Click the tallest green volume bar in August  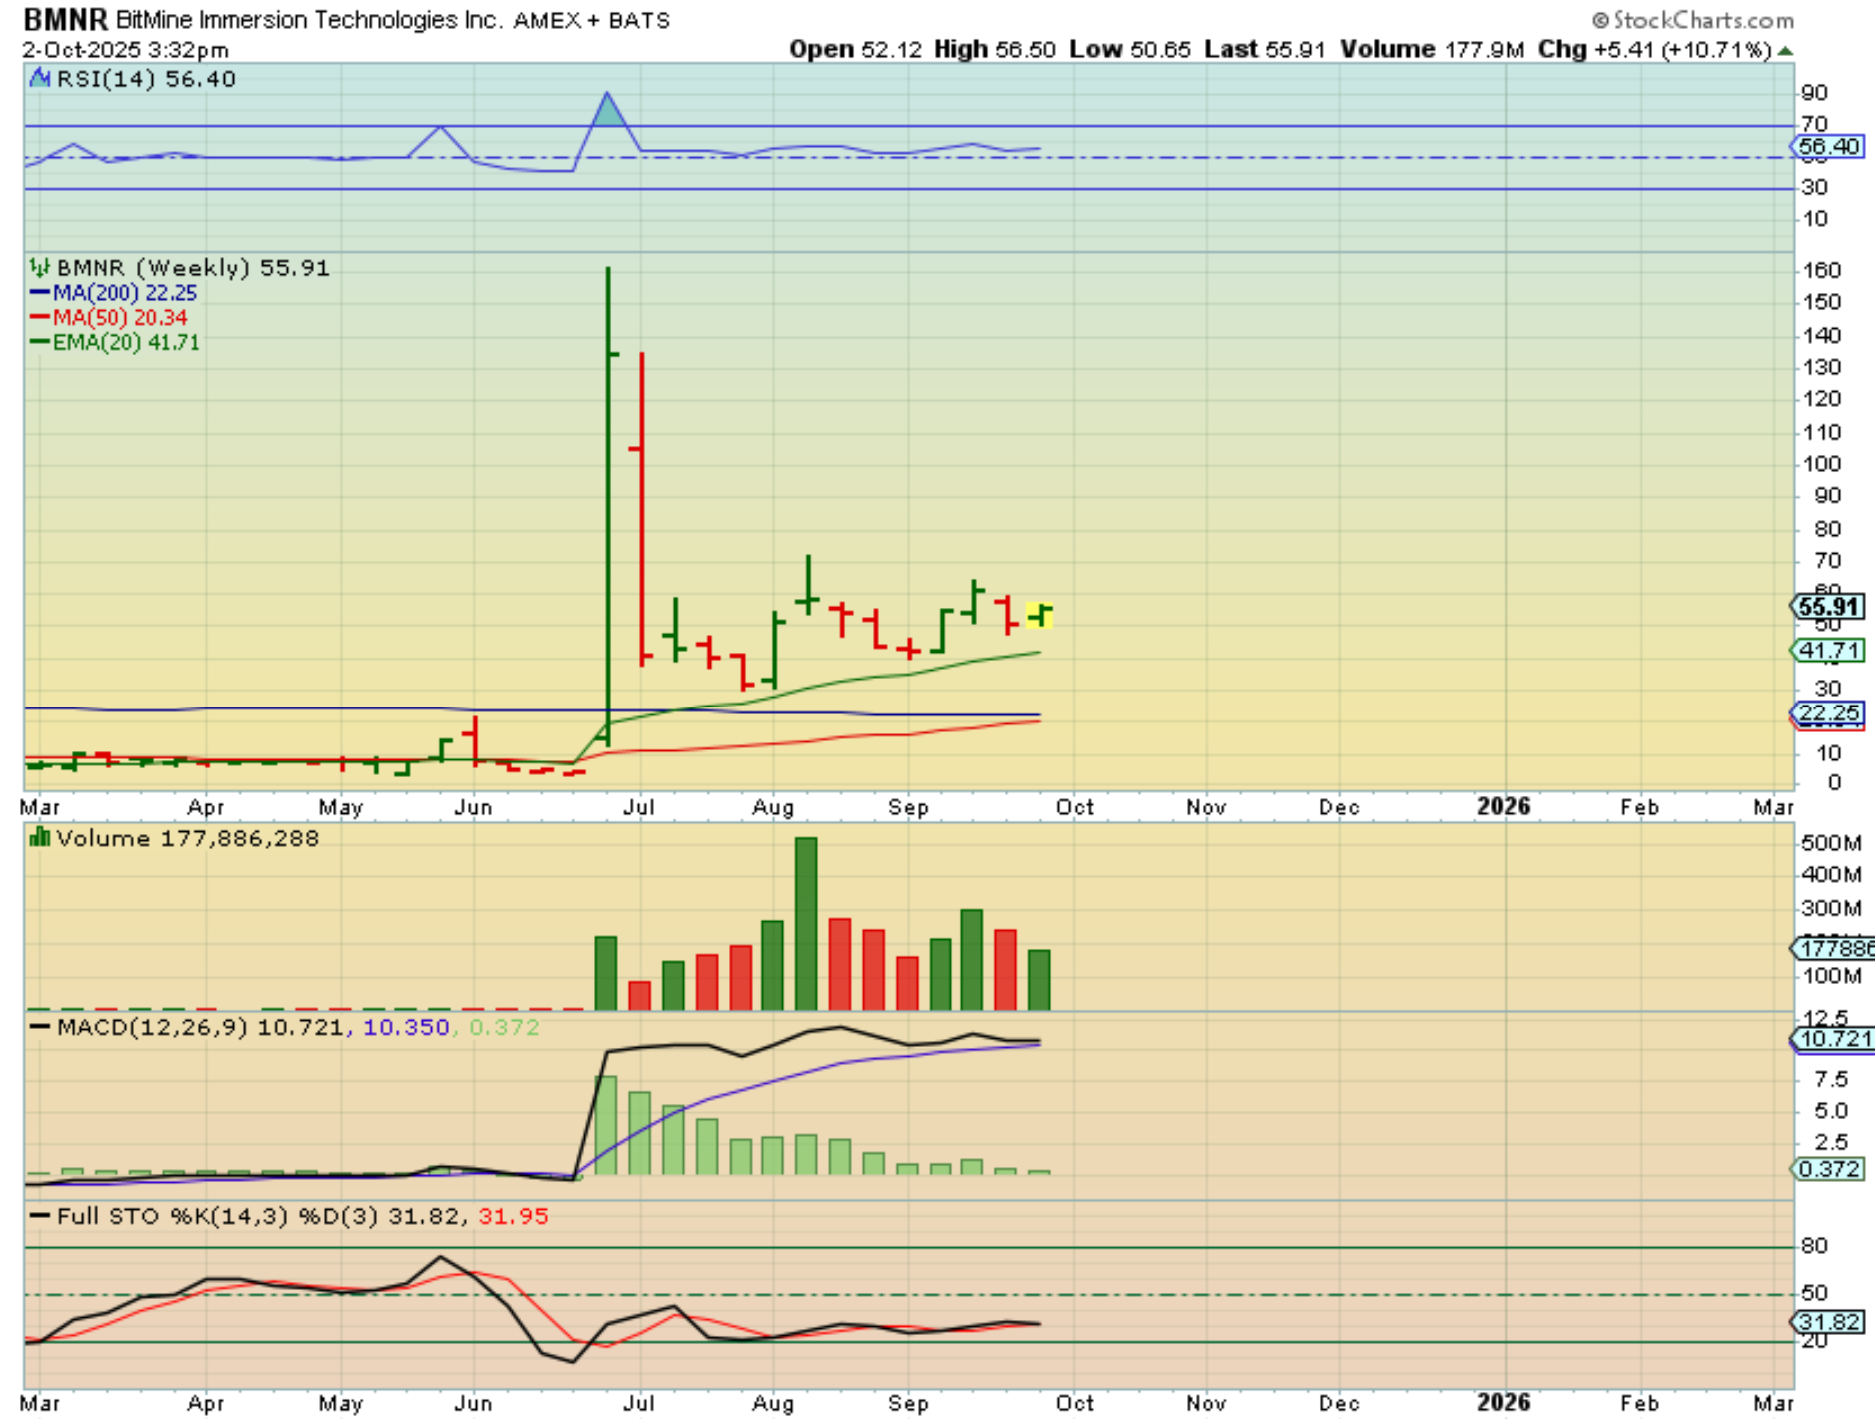pos(806,923)
